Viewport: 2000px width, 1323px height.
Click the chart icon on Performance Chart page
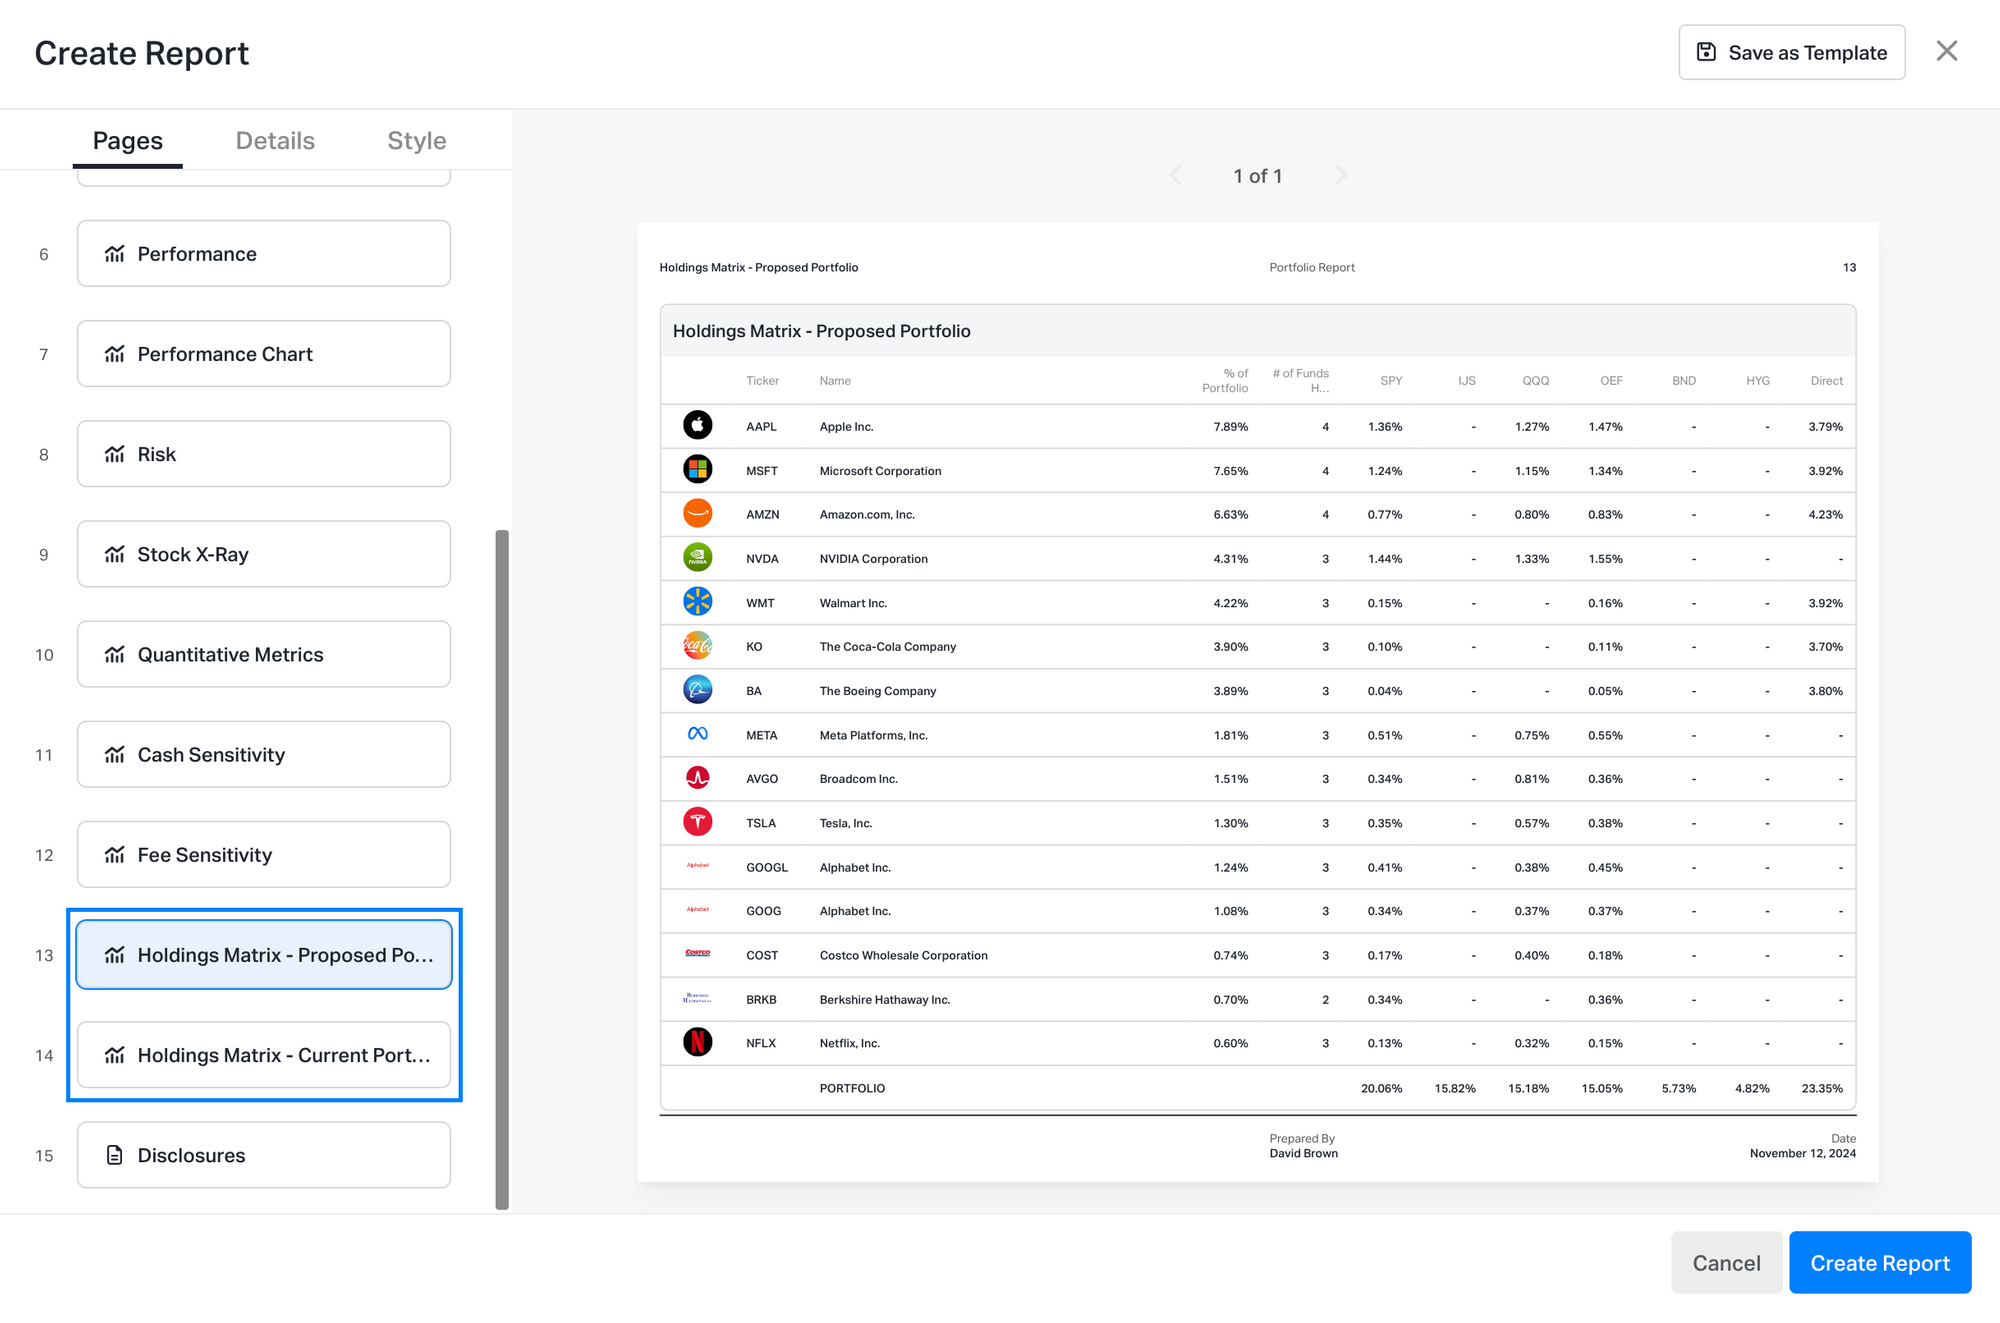[115, 354]
